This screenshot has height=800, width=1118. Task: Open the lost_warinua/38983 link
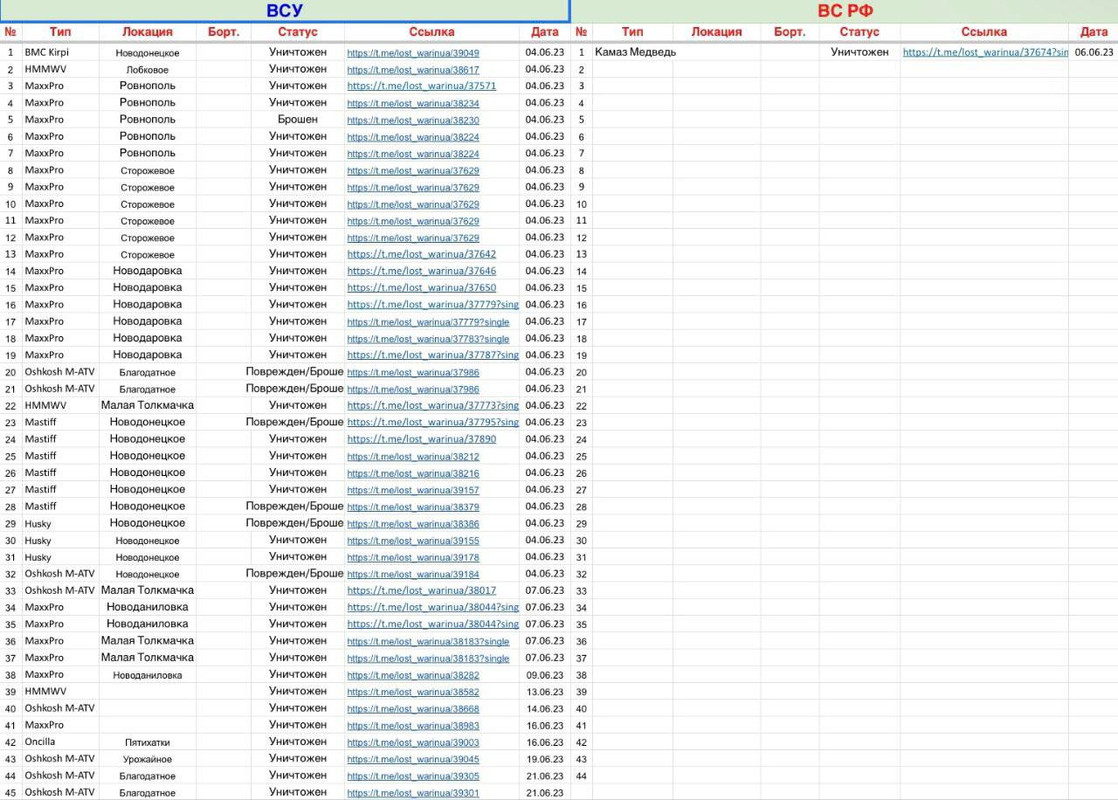(413, 726)
